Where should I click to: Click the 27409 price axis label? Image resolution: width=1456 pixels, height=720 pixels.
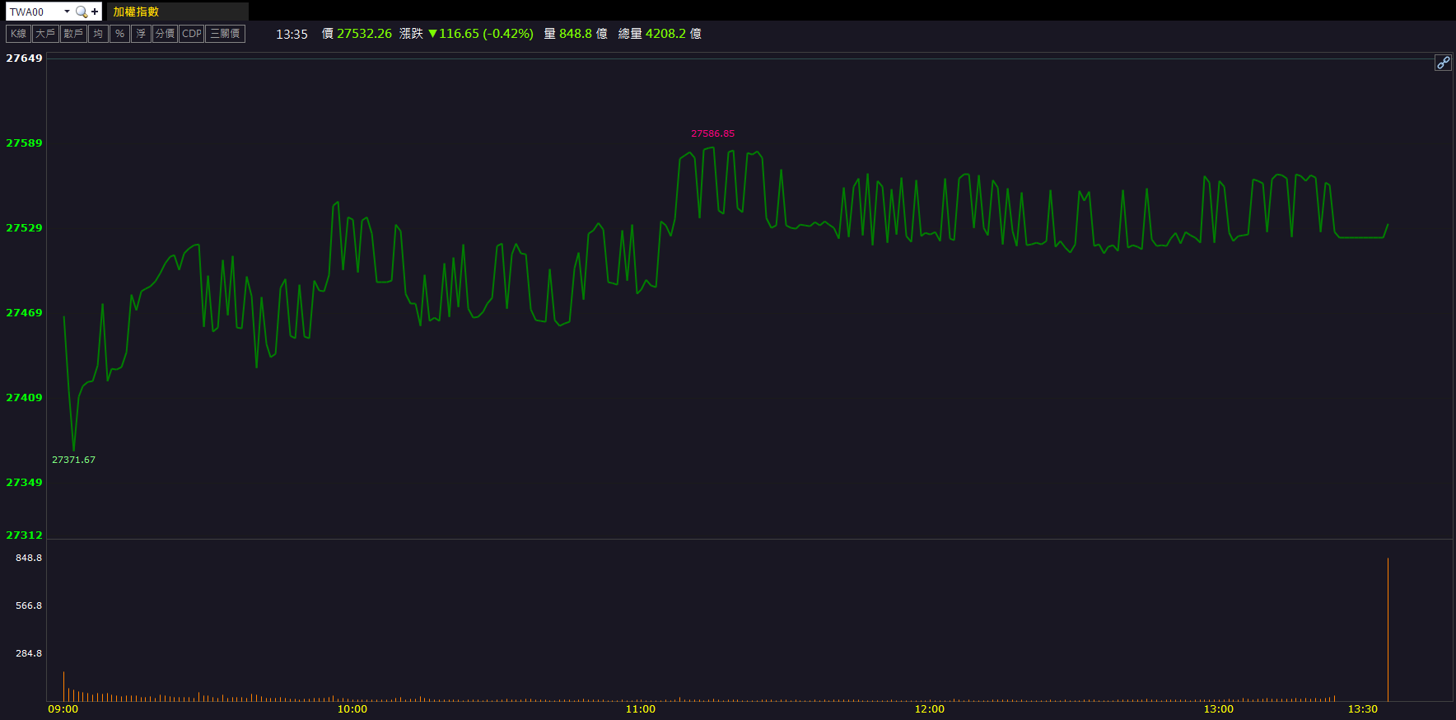click(x=24, y=398)
